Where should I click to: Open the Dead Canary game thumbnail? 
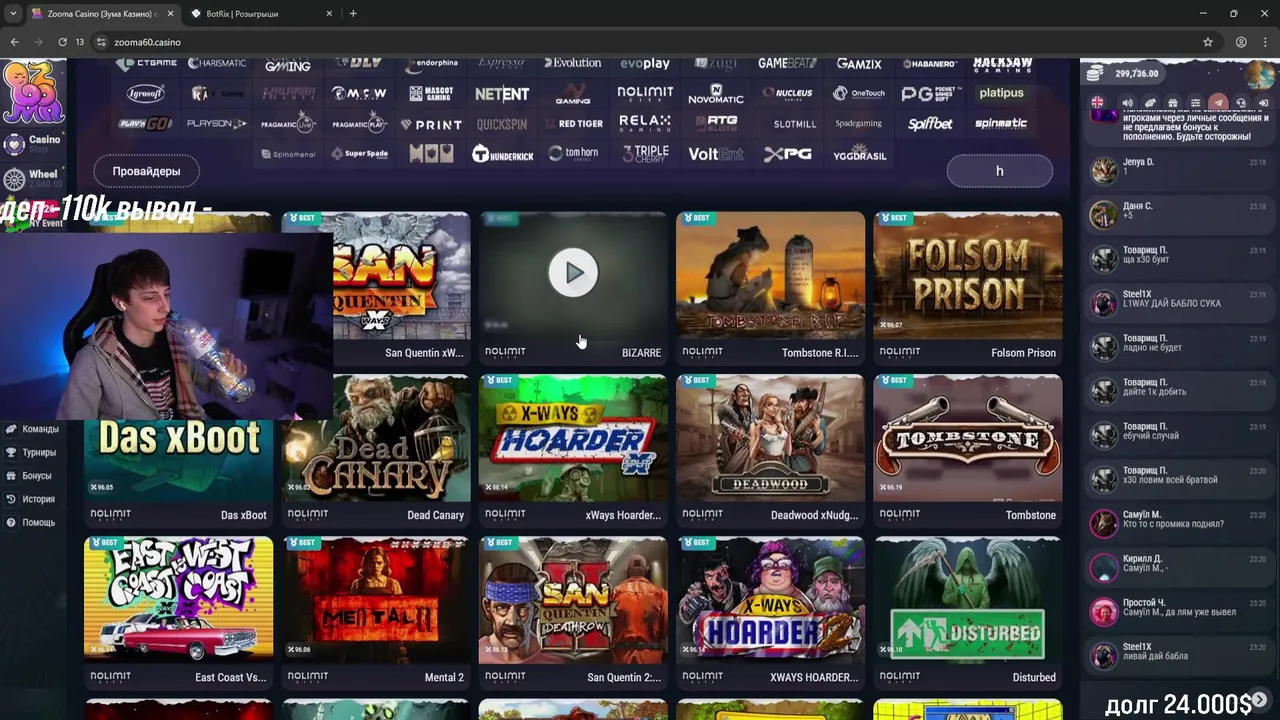click(x=376, y=440)
